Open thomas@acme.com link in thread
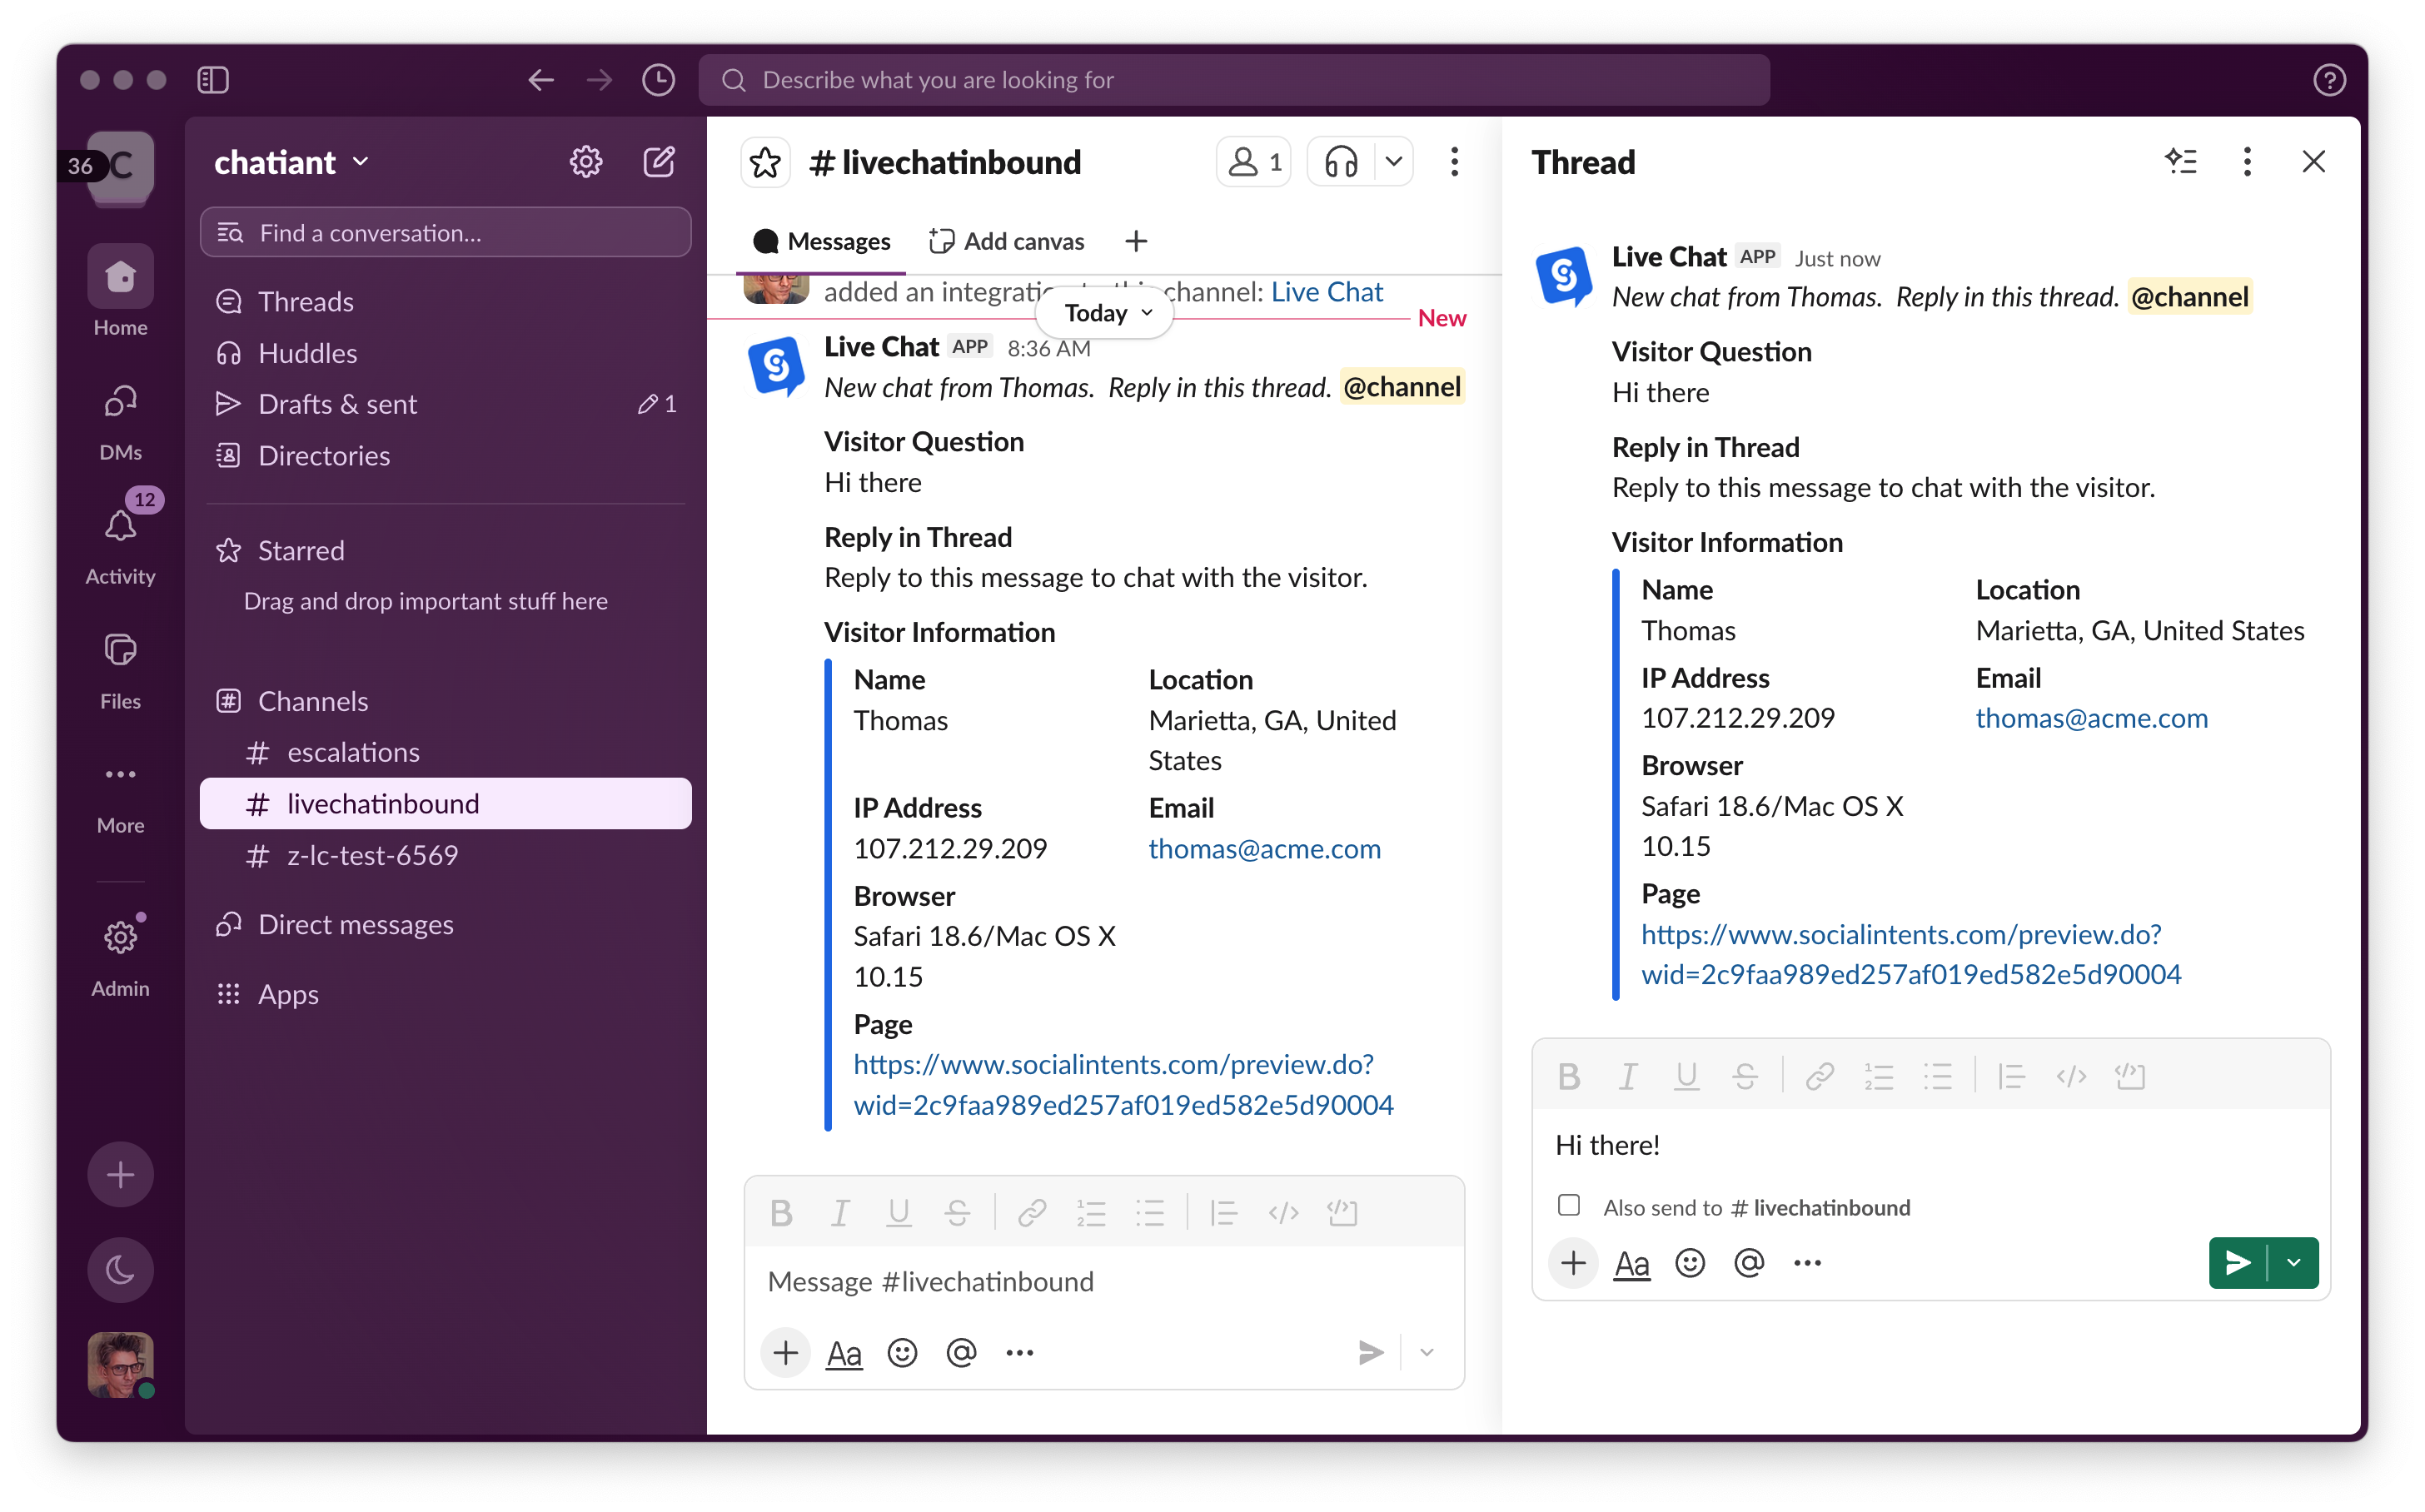2425x1512 pixels. click(x=2091, y=717)
